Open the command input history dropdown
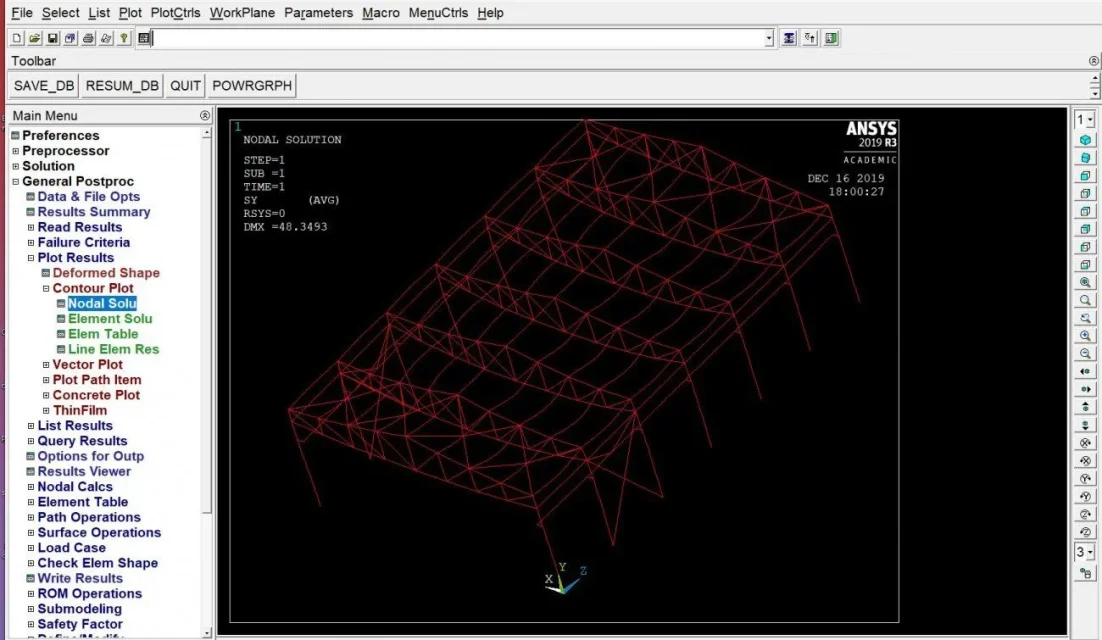This screenshot has height=640, width=1102. [770, 39]
